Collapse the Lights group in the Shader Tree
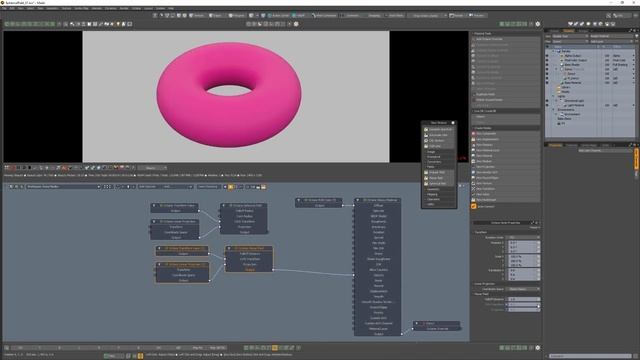The width and height of the screenshot is (640, 360). coord(553,96)
